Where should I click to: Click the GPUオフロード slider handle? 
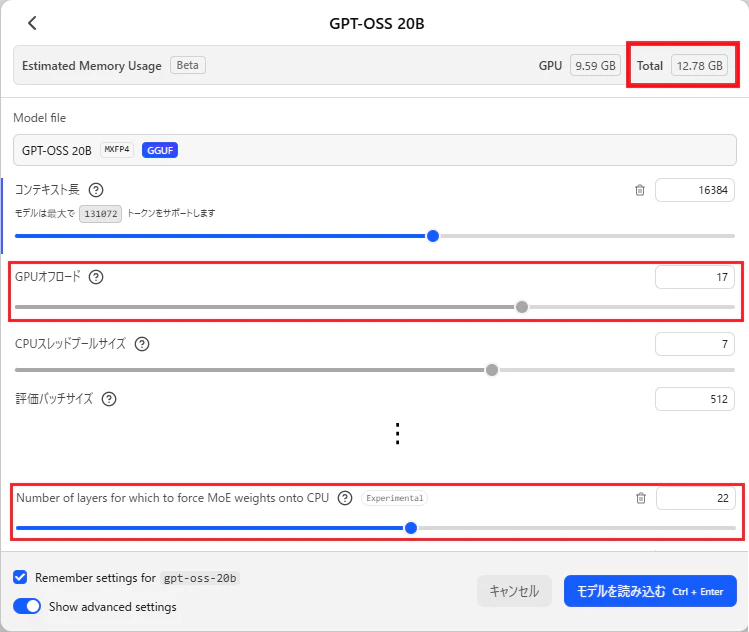coord(522,307)
